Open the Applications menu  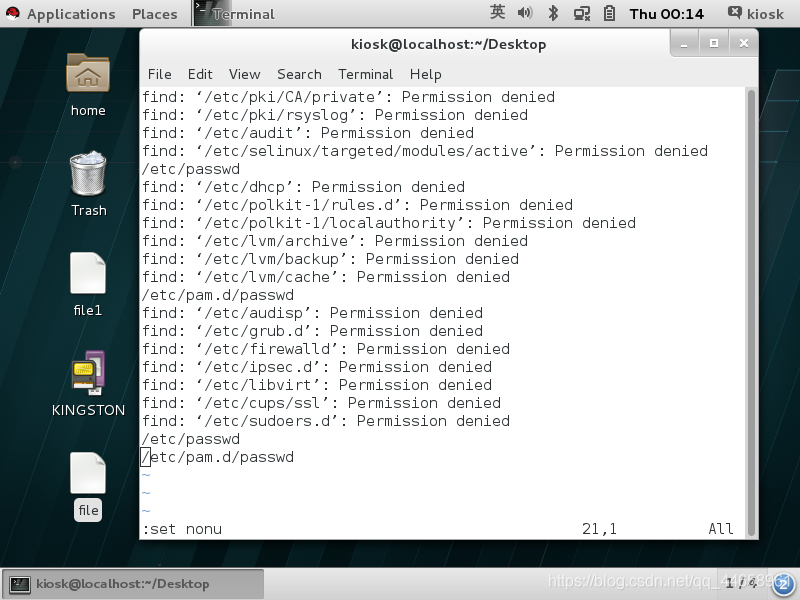coord(71,14)
